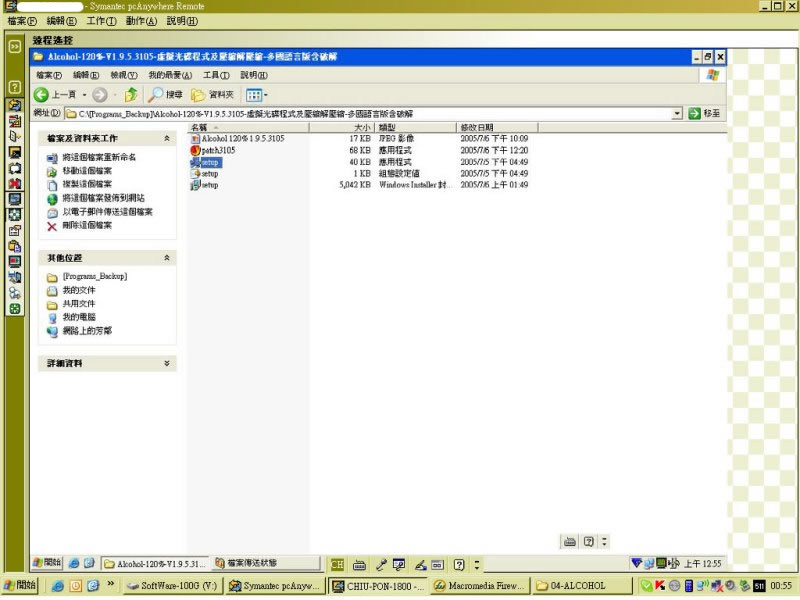Image resolution: width=800 pixels, height=600 pixels.
Task: Click 移動這個檔案 move file link
Action: (87, 170)
